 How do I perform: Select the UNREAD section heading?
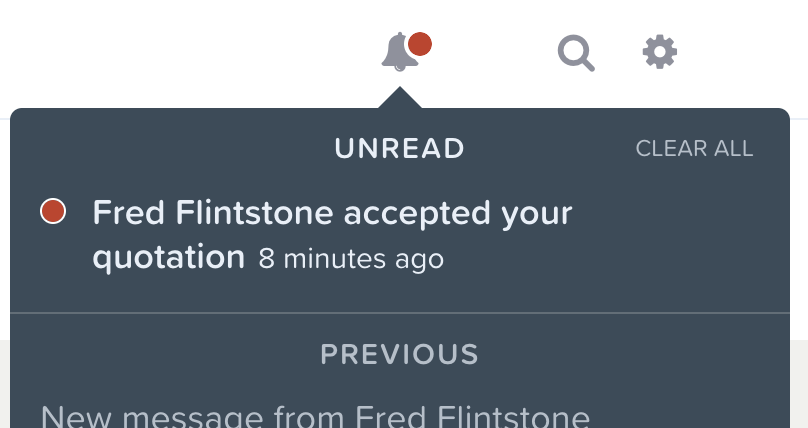[400, 149]
